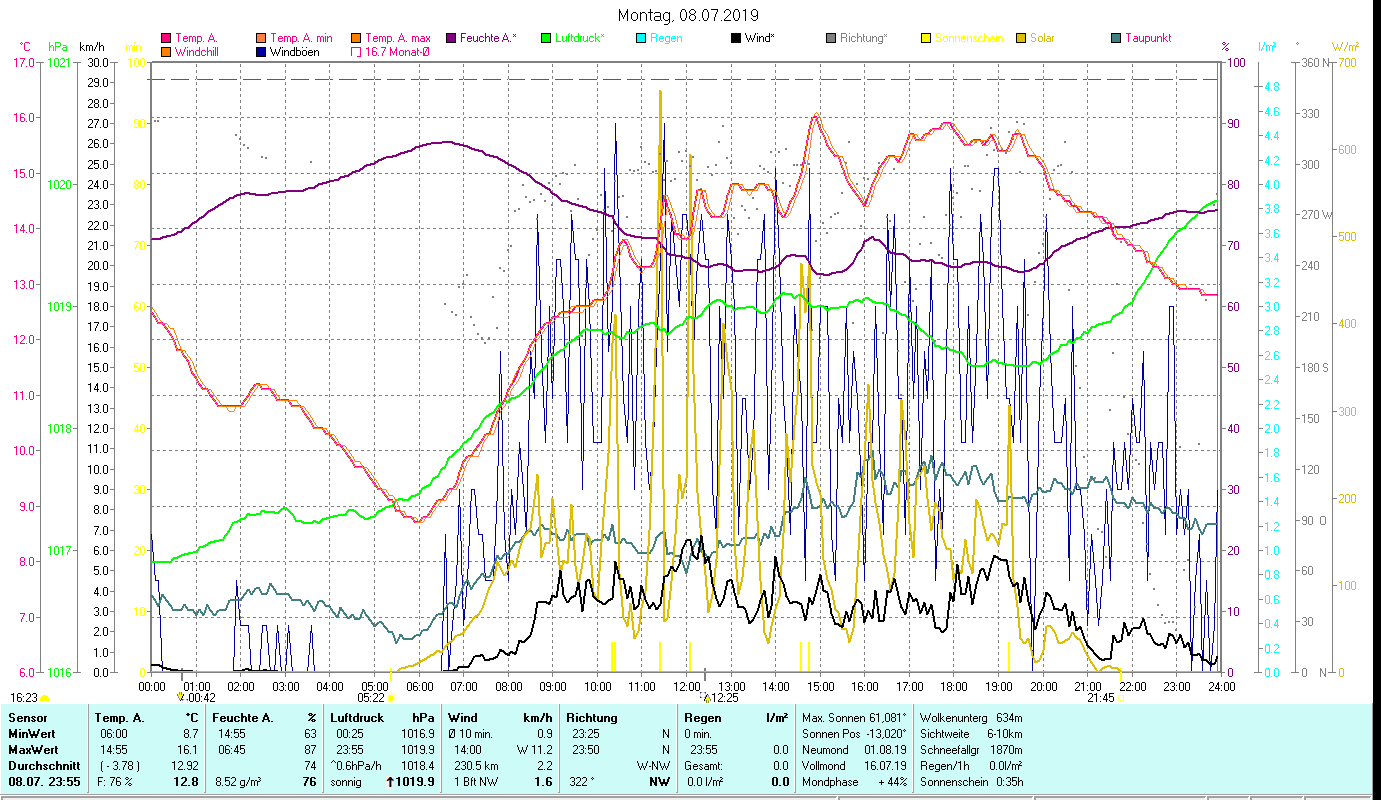Select the Neumond 01.08.19 entry
The image size is (1381, 800).
pyautogui.click(x=854, y=750)
